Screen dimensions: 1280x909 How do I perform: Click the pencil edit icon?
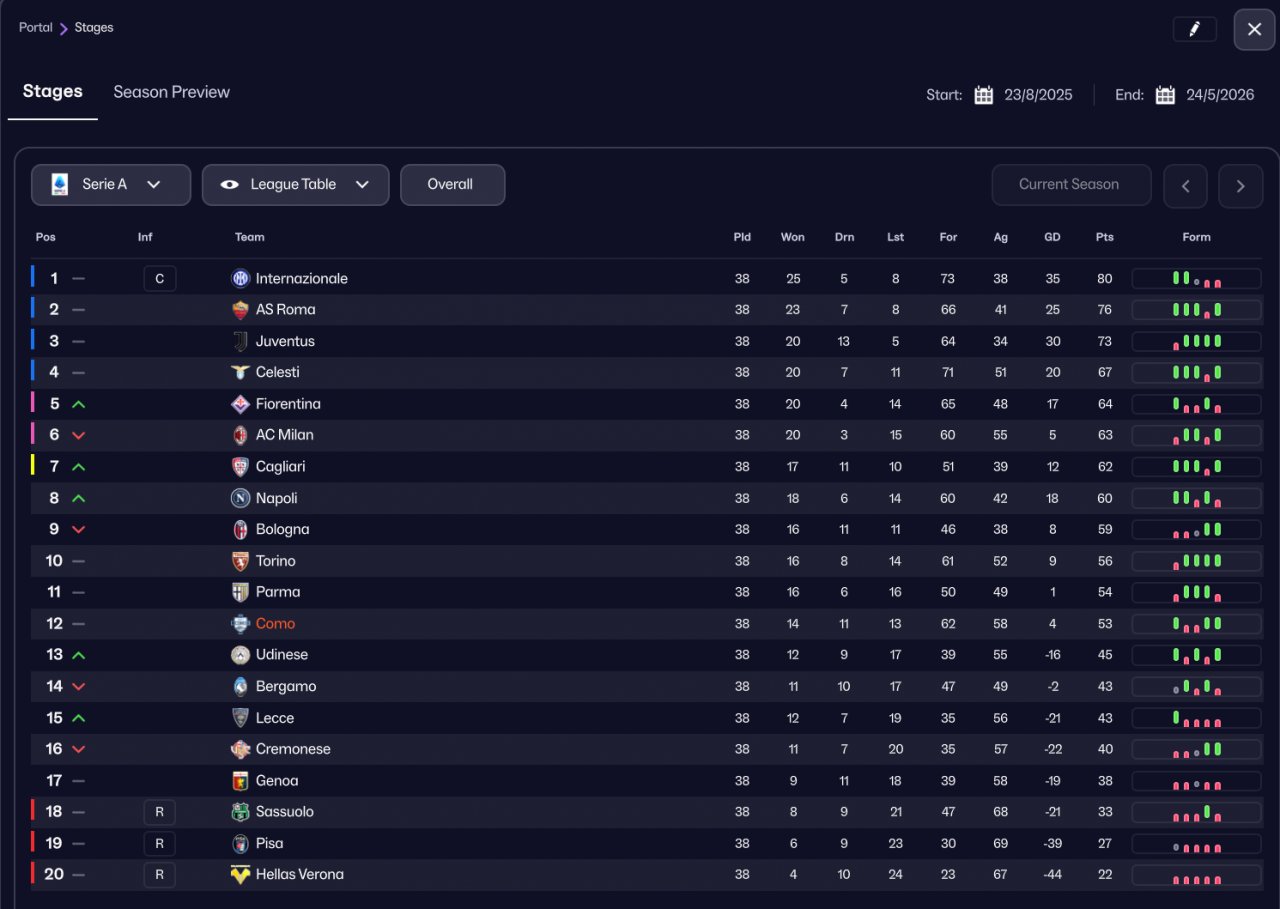tap(1194, 29)
